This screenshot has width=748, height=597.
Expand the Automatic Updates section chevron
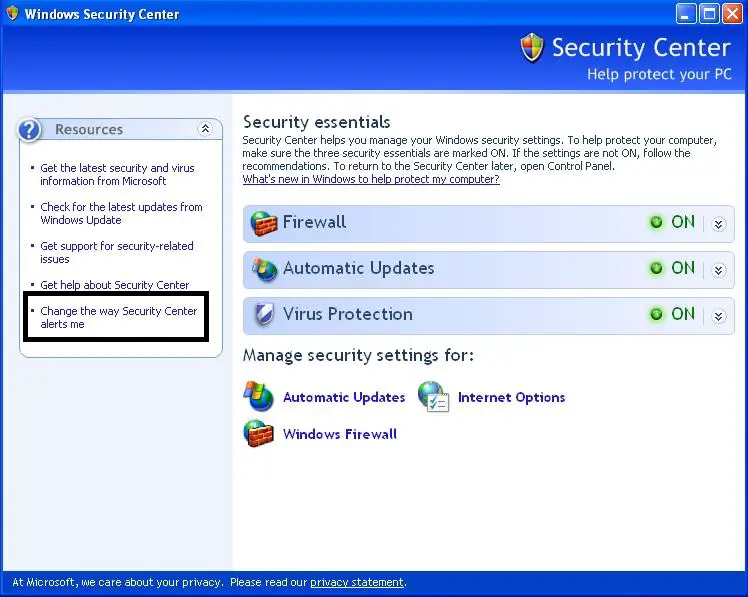[718, 270]
